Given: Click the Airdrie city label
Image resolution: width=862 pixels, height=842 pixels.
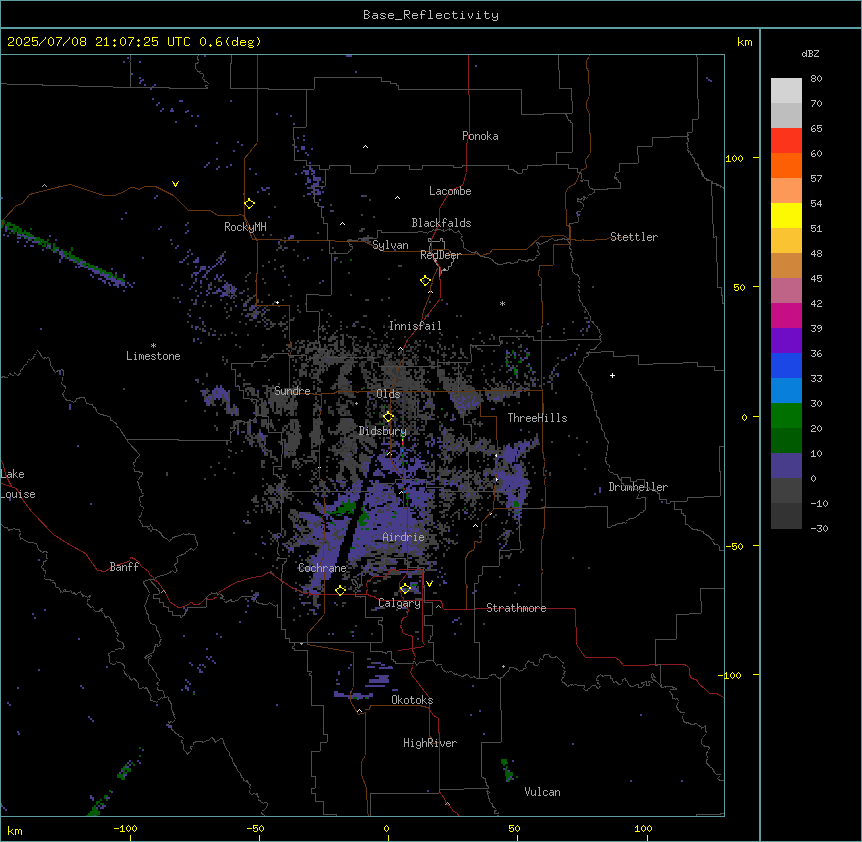Looking at the screenshot, I should pos(403,537).
